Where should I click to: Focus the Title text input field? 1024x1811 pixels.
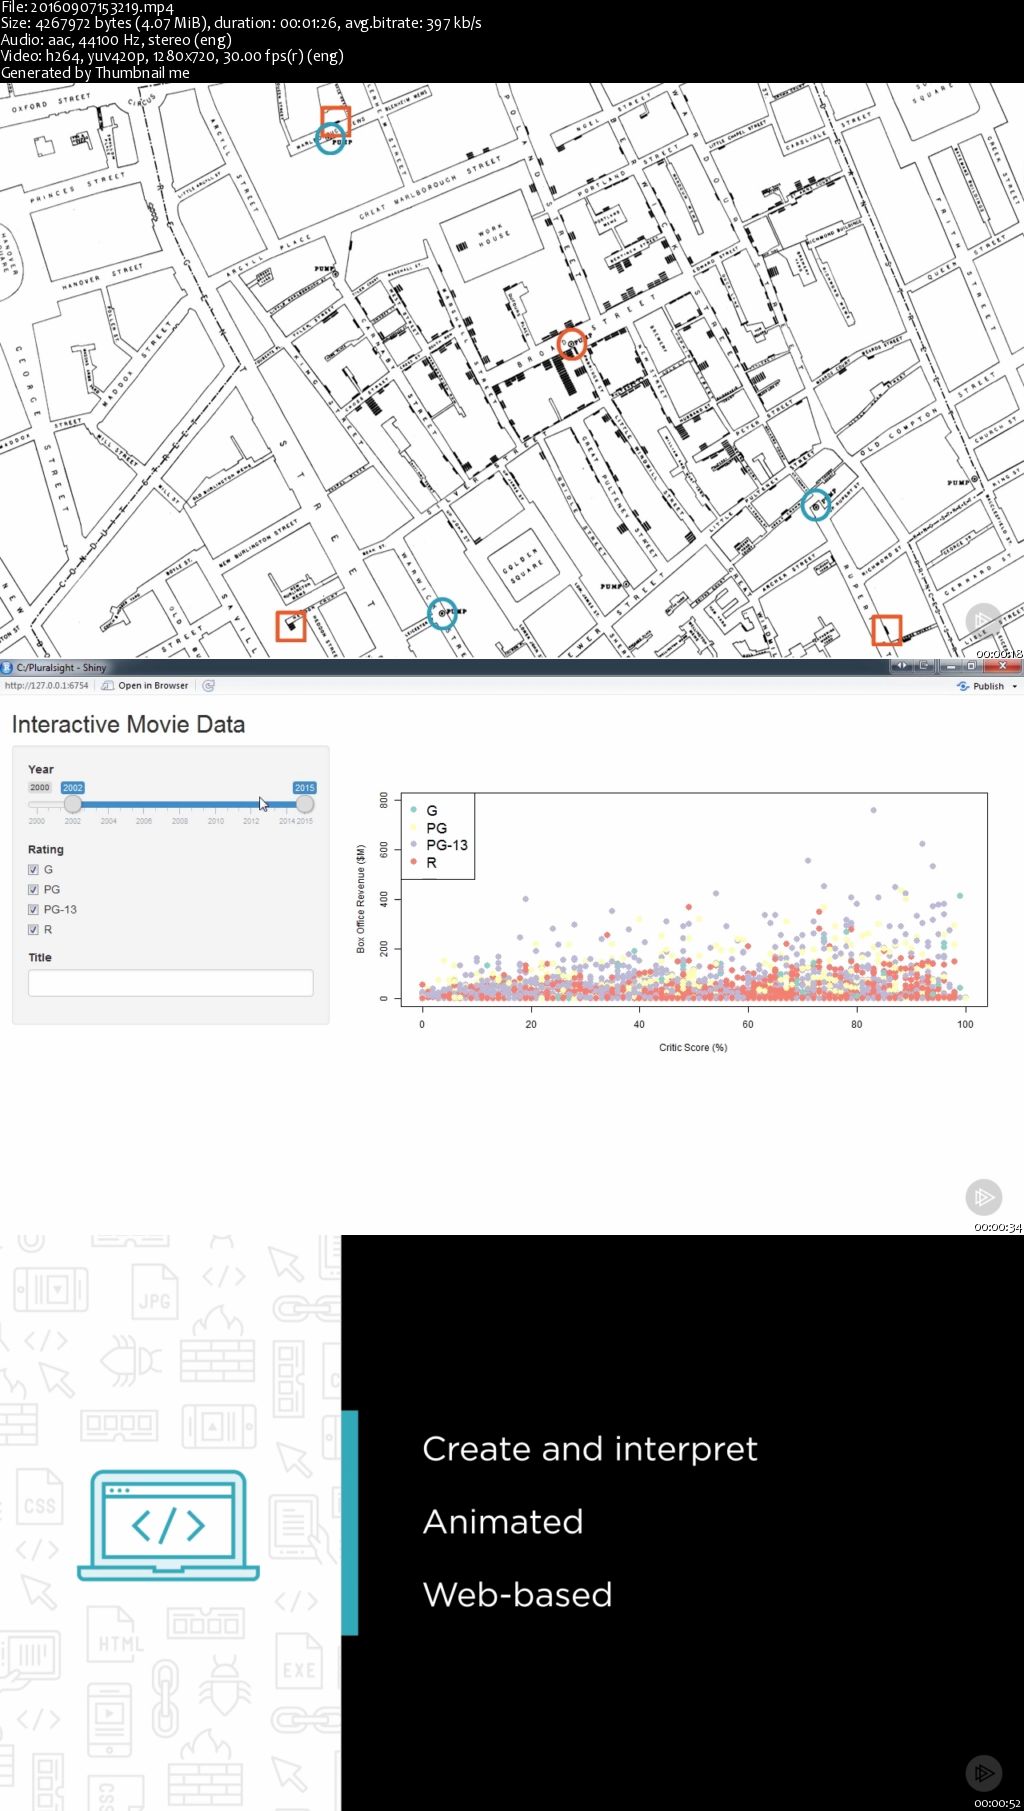pos(171,983)
